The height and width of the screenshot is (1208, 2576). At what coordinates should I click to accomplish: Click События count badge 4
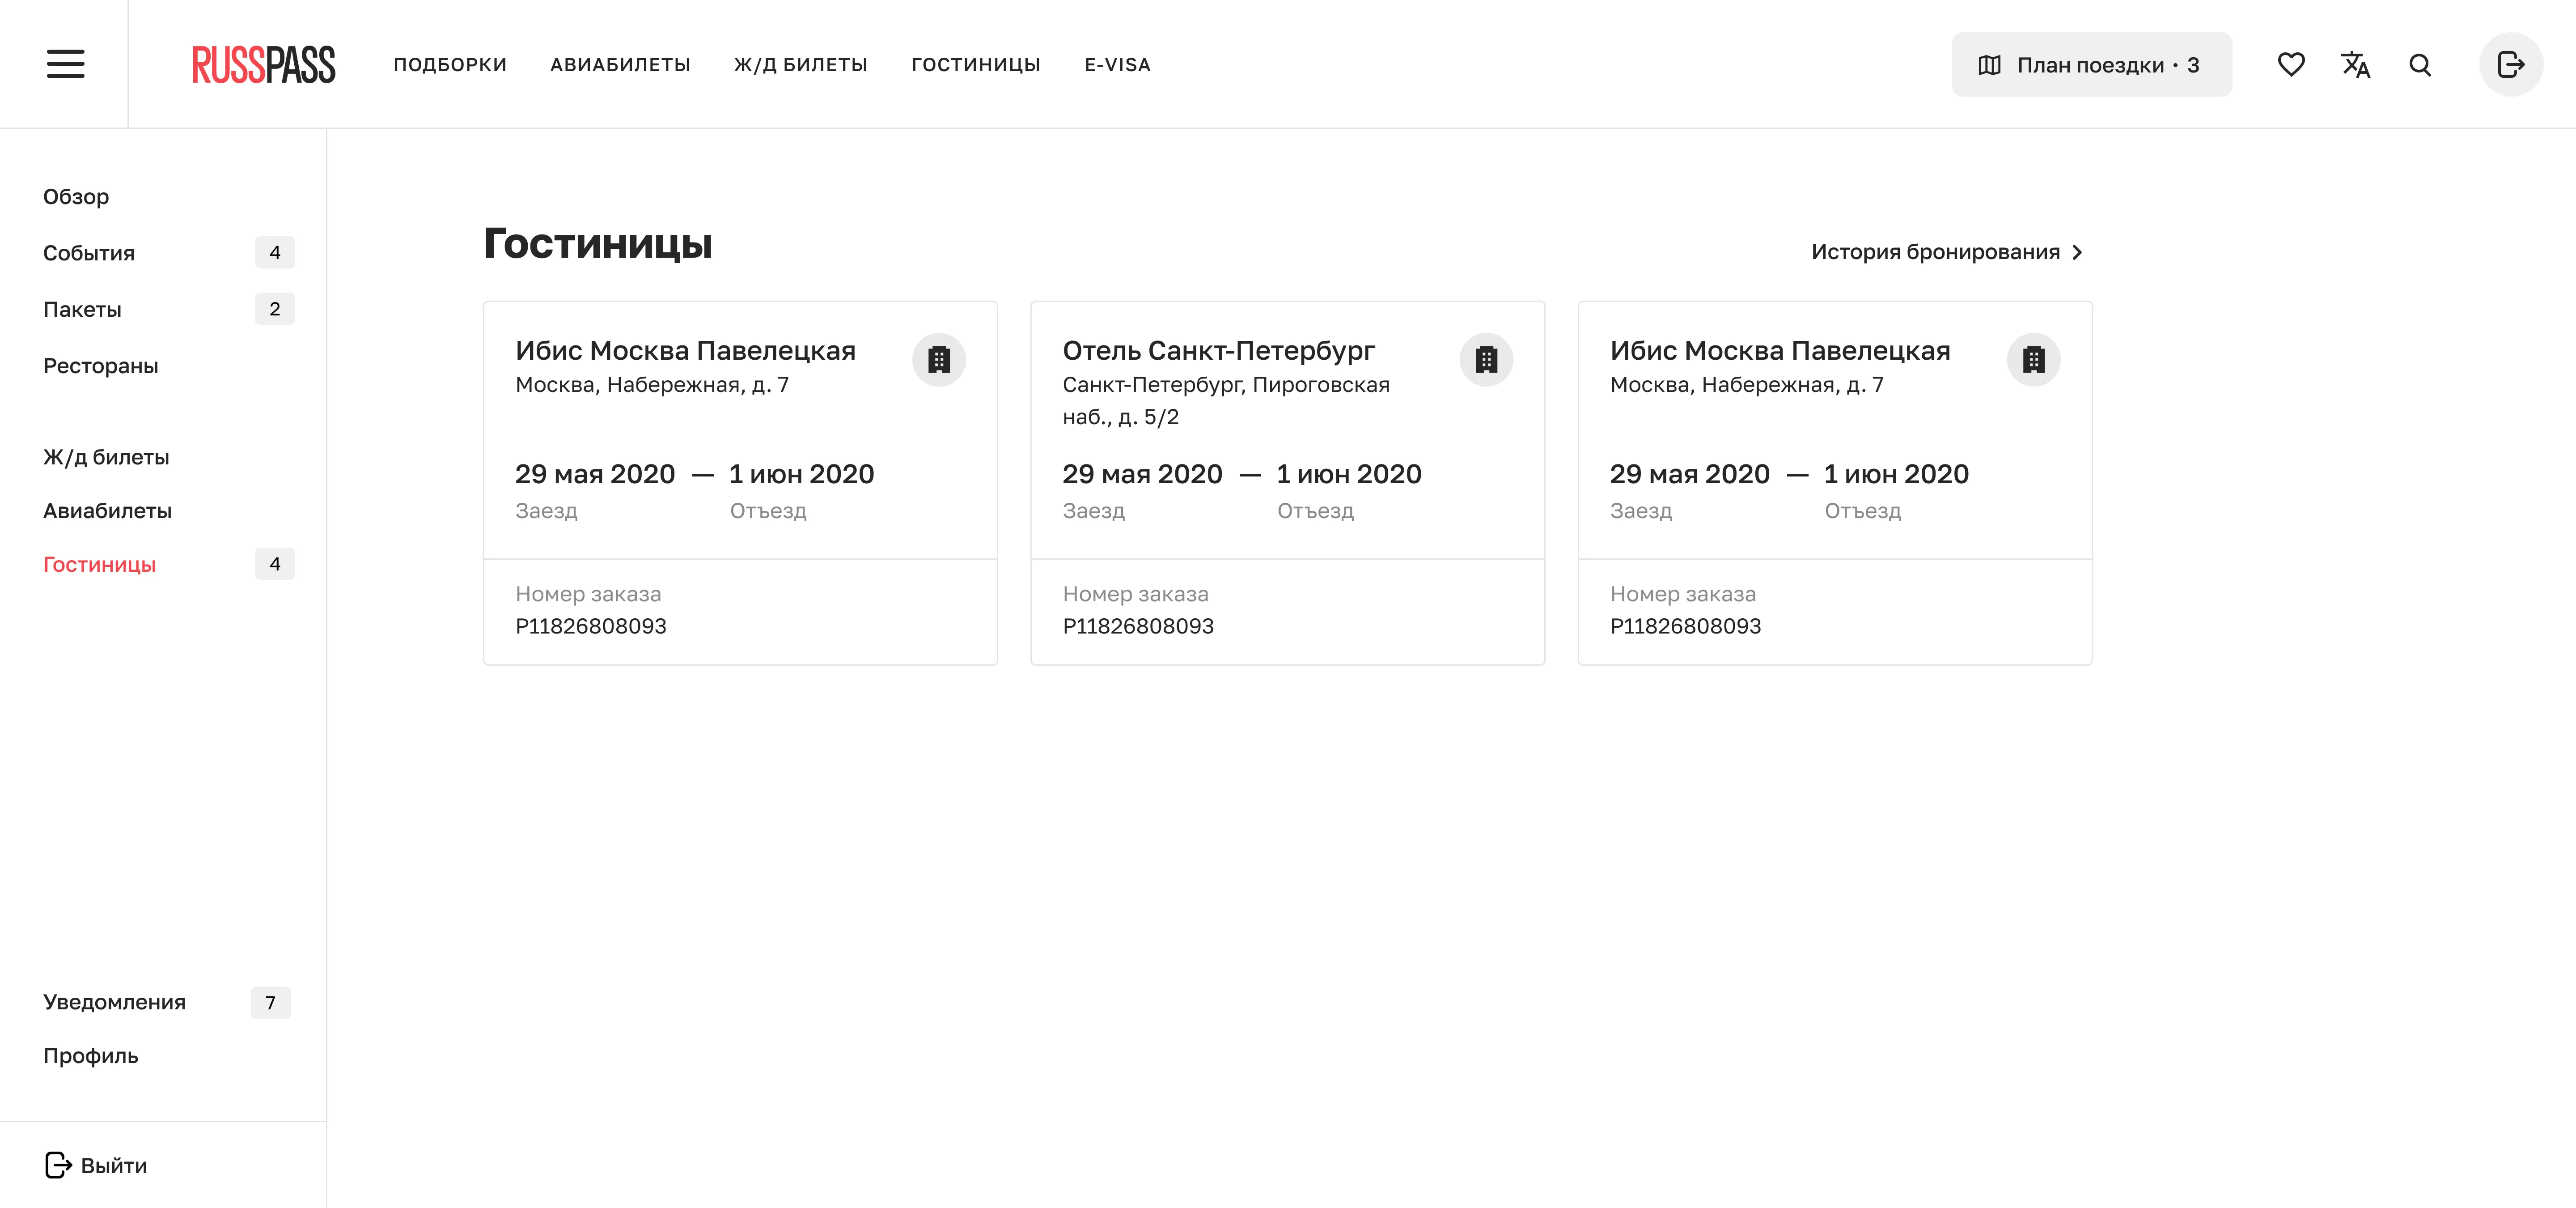click(275, 253)
